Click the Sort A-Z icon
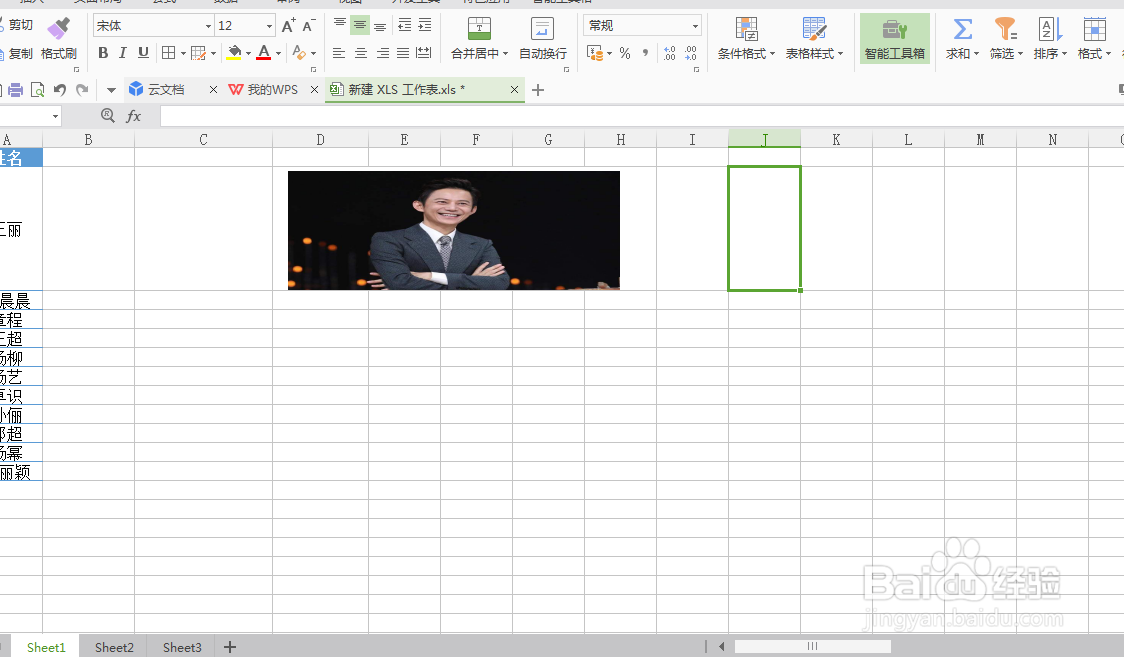 click(1050, 29)
